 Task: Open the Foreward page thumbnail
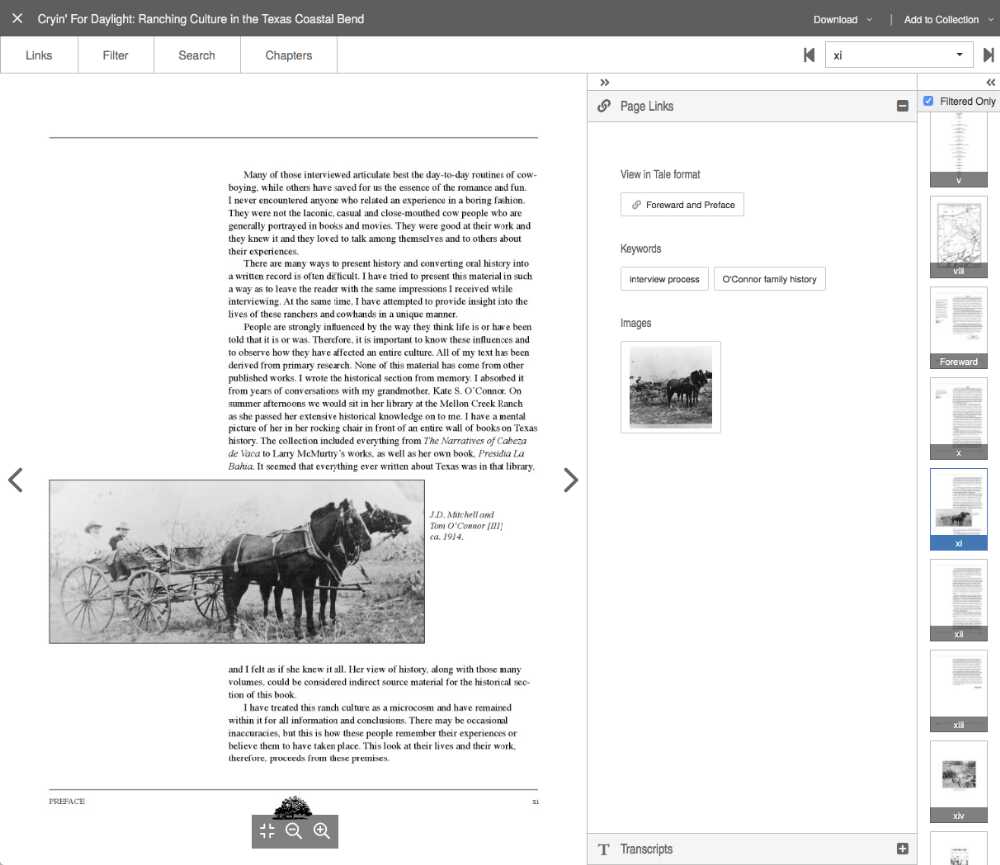959,327
